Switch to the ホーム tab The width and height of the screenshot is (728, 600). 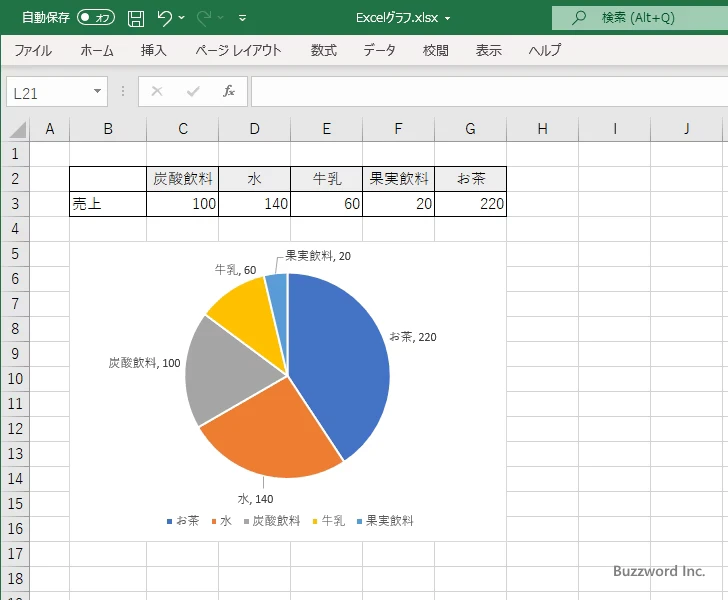97,50
